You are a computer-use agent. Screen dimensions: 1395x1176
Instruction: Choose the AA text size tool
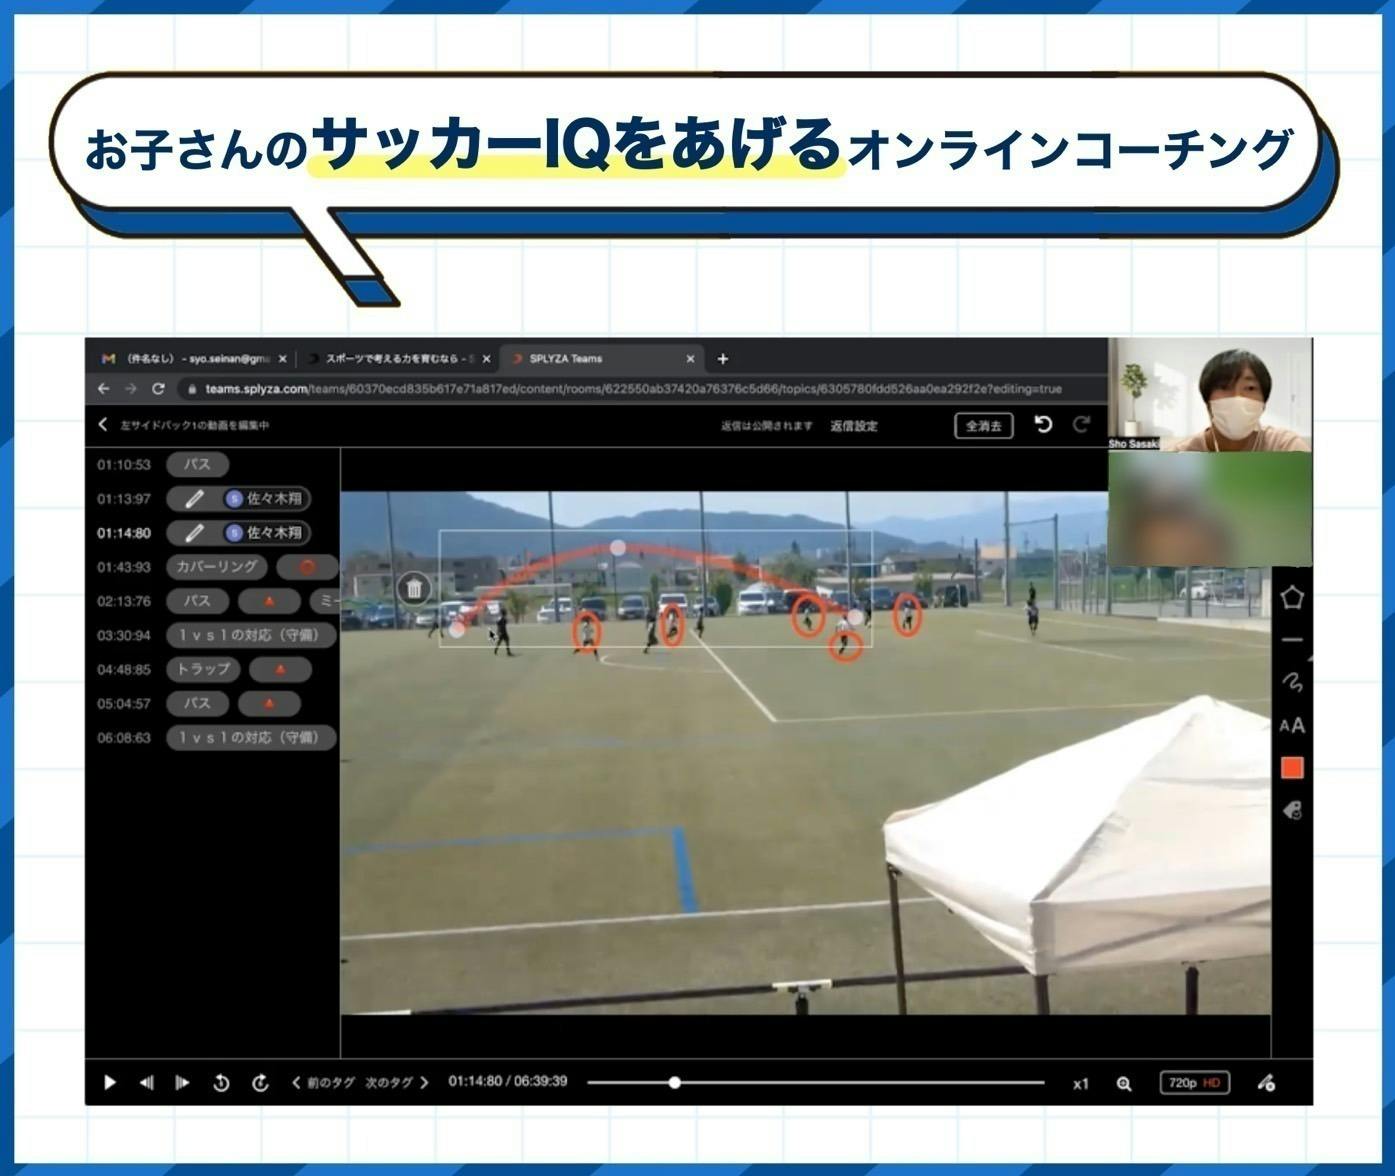pyautogui.click(x=1292, y=725)
